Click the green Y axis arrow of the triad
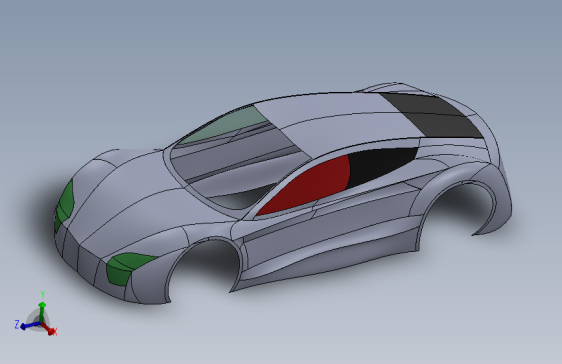562x364 pixels. click(42, 311)
